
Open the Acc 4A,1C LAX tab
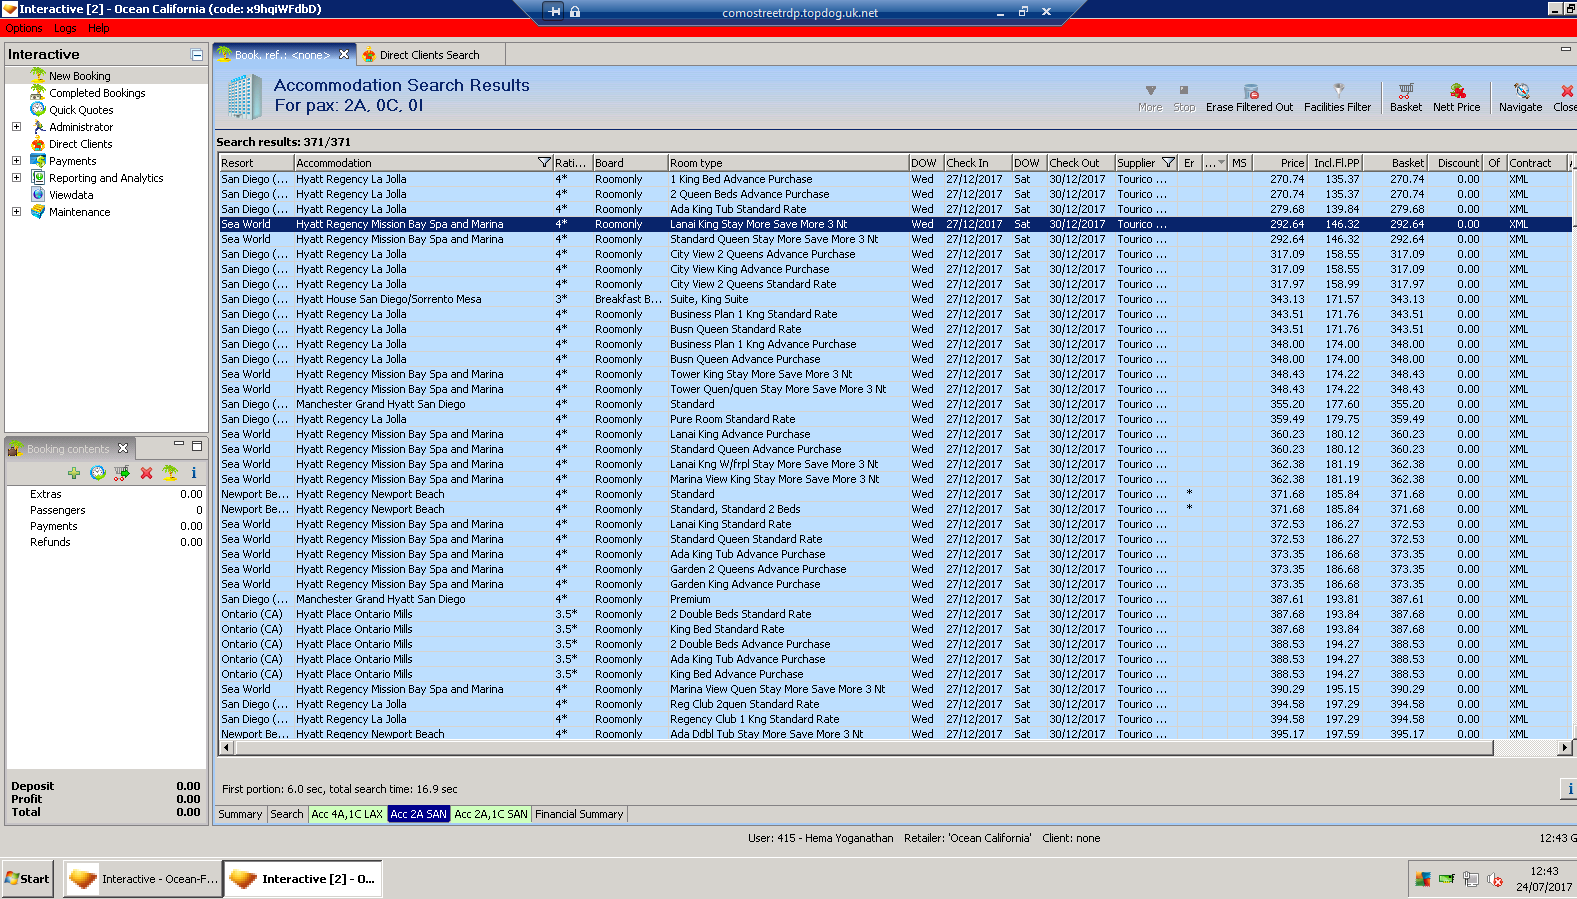(x=347, y=814)
